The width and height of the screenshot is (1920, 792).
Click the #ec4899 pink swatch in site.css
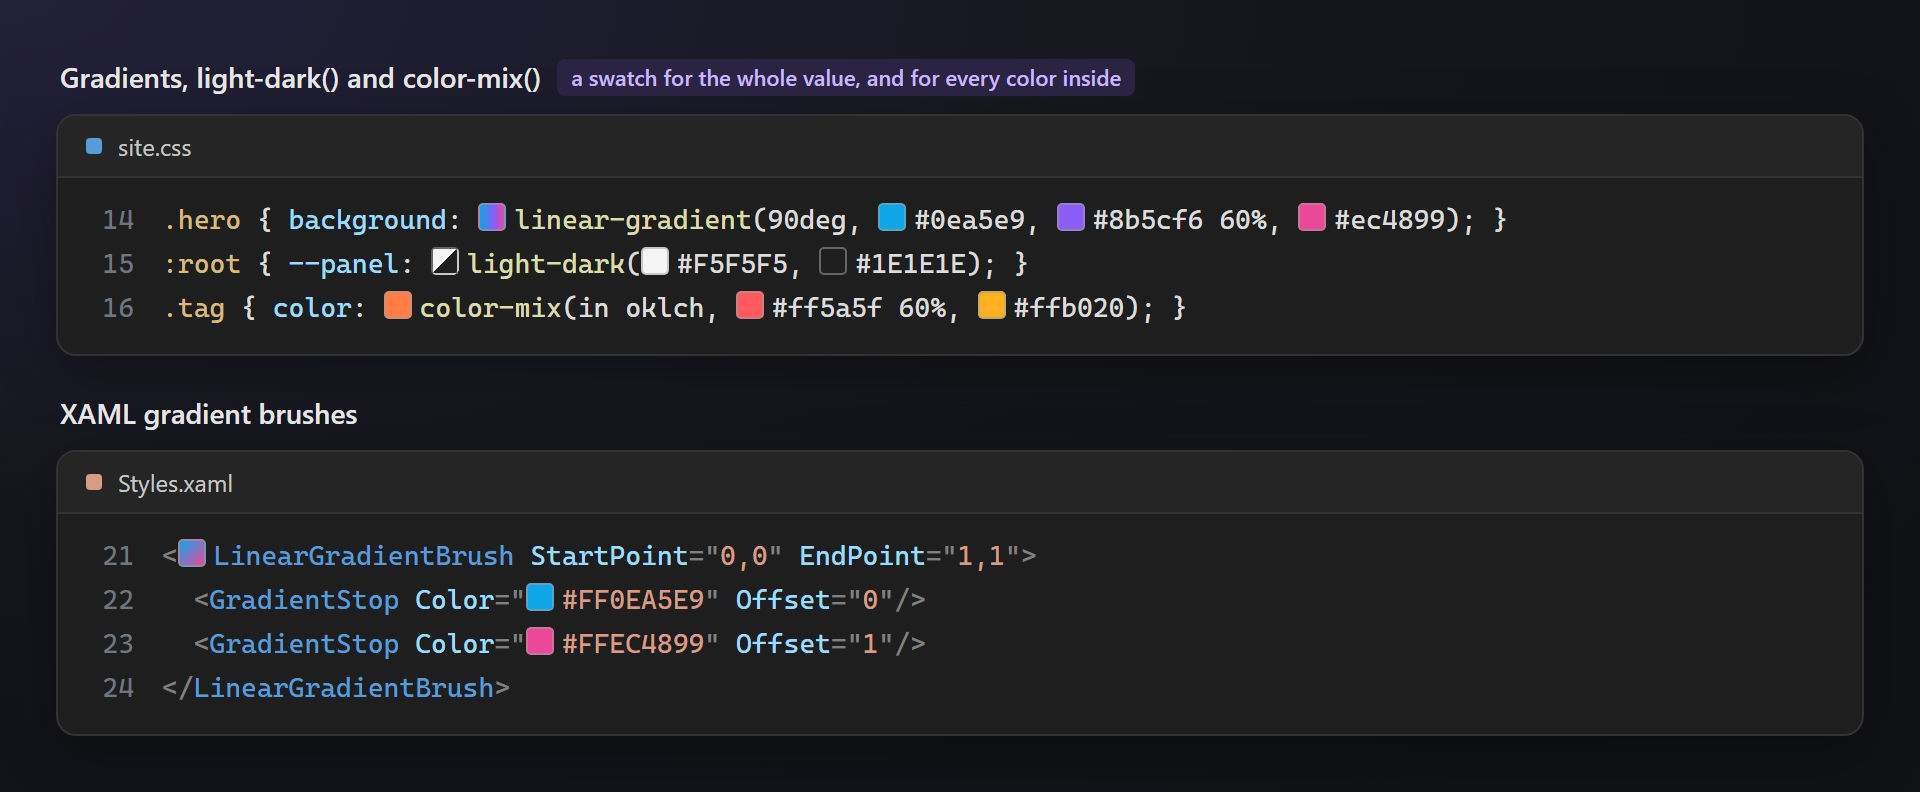[x=1312, y=217]
